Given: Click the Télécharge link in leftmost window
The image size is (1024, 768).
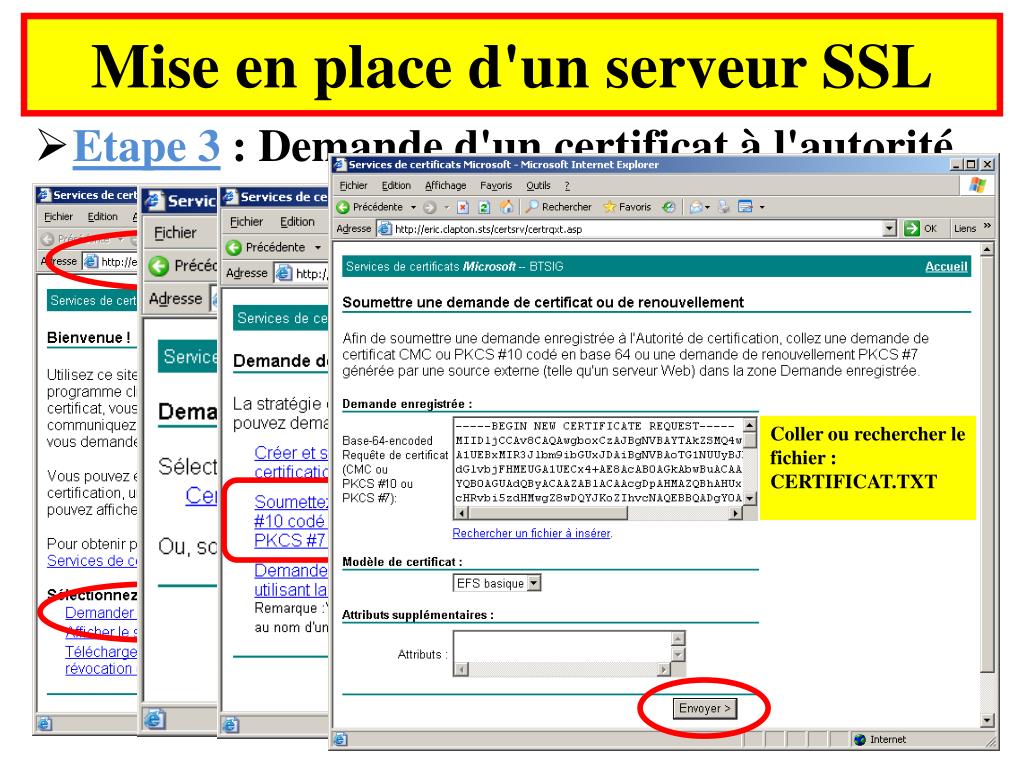Looking at the screenshot, I should (x=101, y=660).
